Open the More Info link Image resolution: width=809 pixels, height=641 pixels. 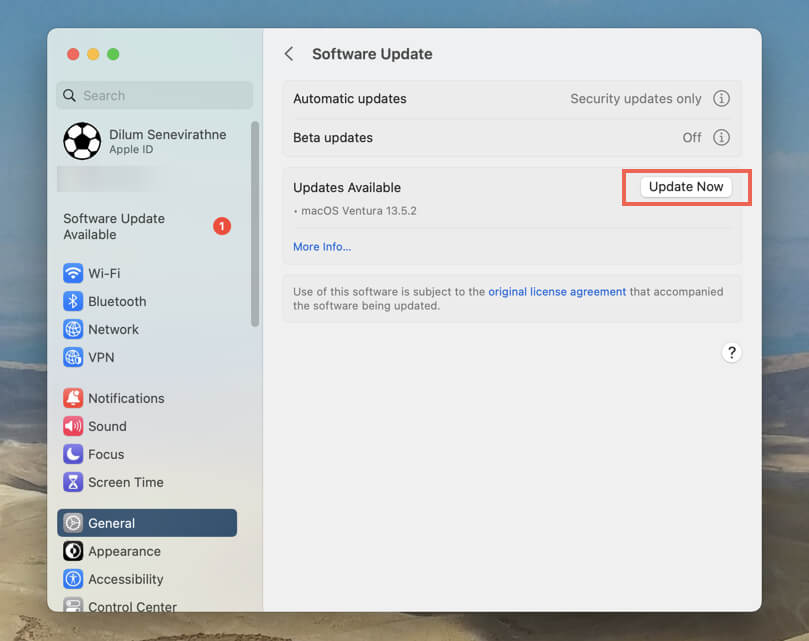(x=322, y=247)
